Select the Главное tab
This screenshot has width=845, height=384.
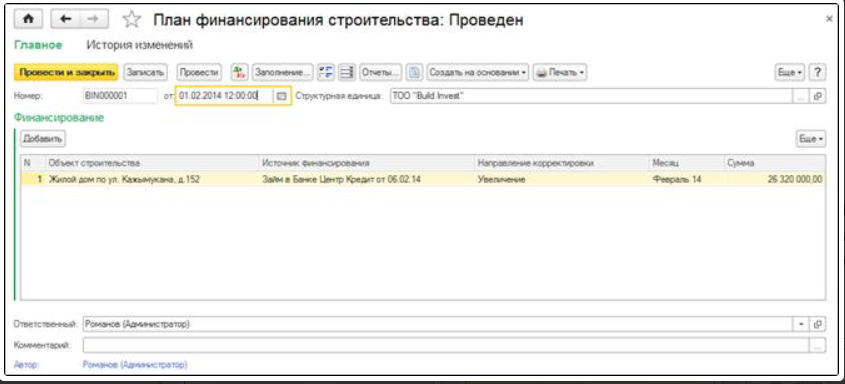coord(38,45)
